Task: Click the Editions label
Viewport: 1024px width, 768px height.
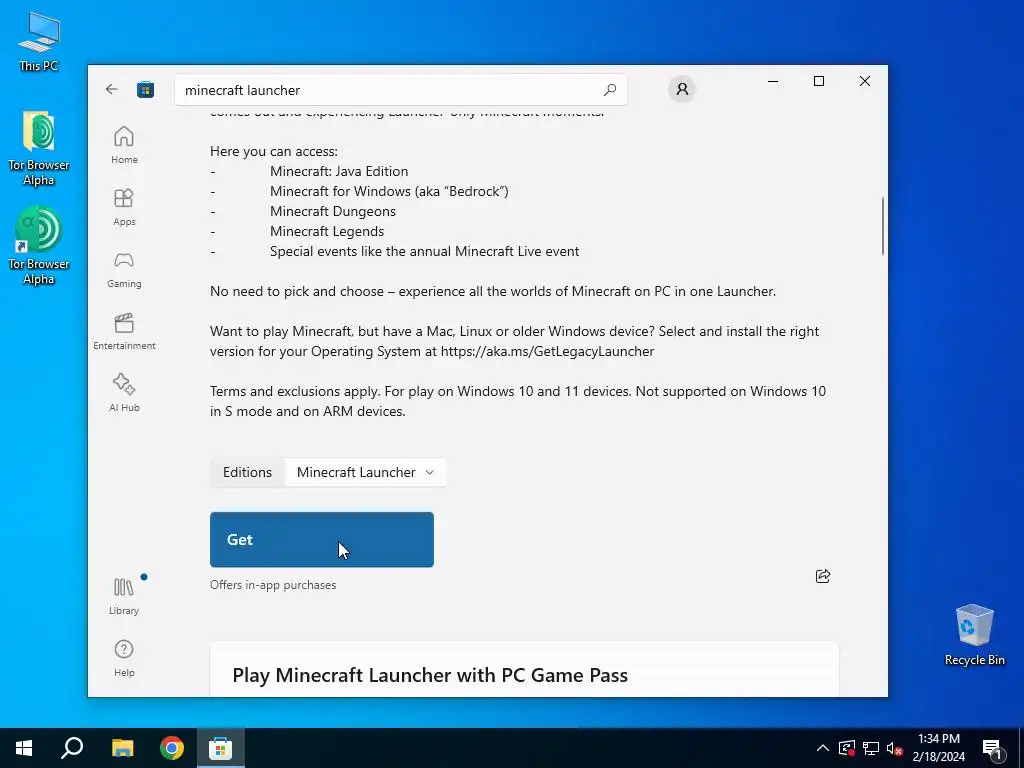Action: pyautogui.click(x=248, y=472)
